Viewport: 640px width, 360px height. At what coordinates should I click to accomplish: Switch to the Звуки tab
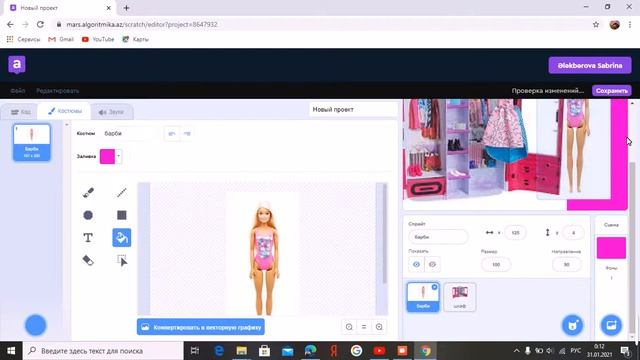pyautogui.click(x=111, y=112)
